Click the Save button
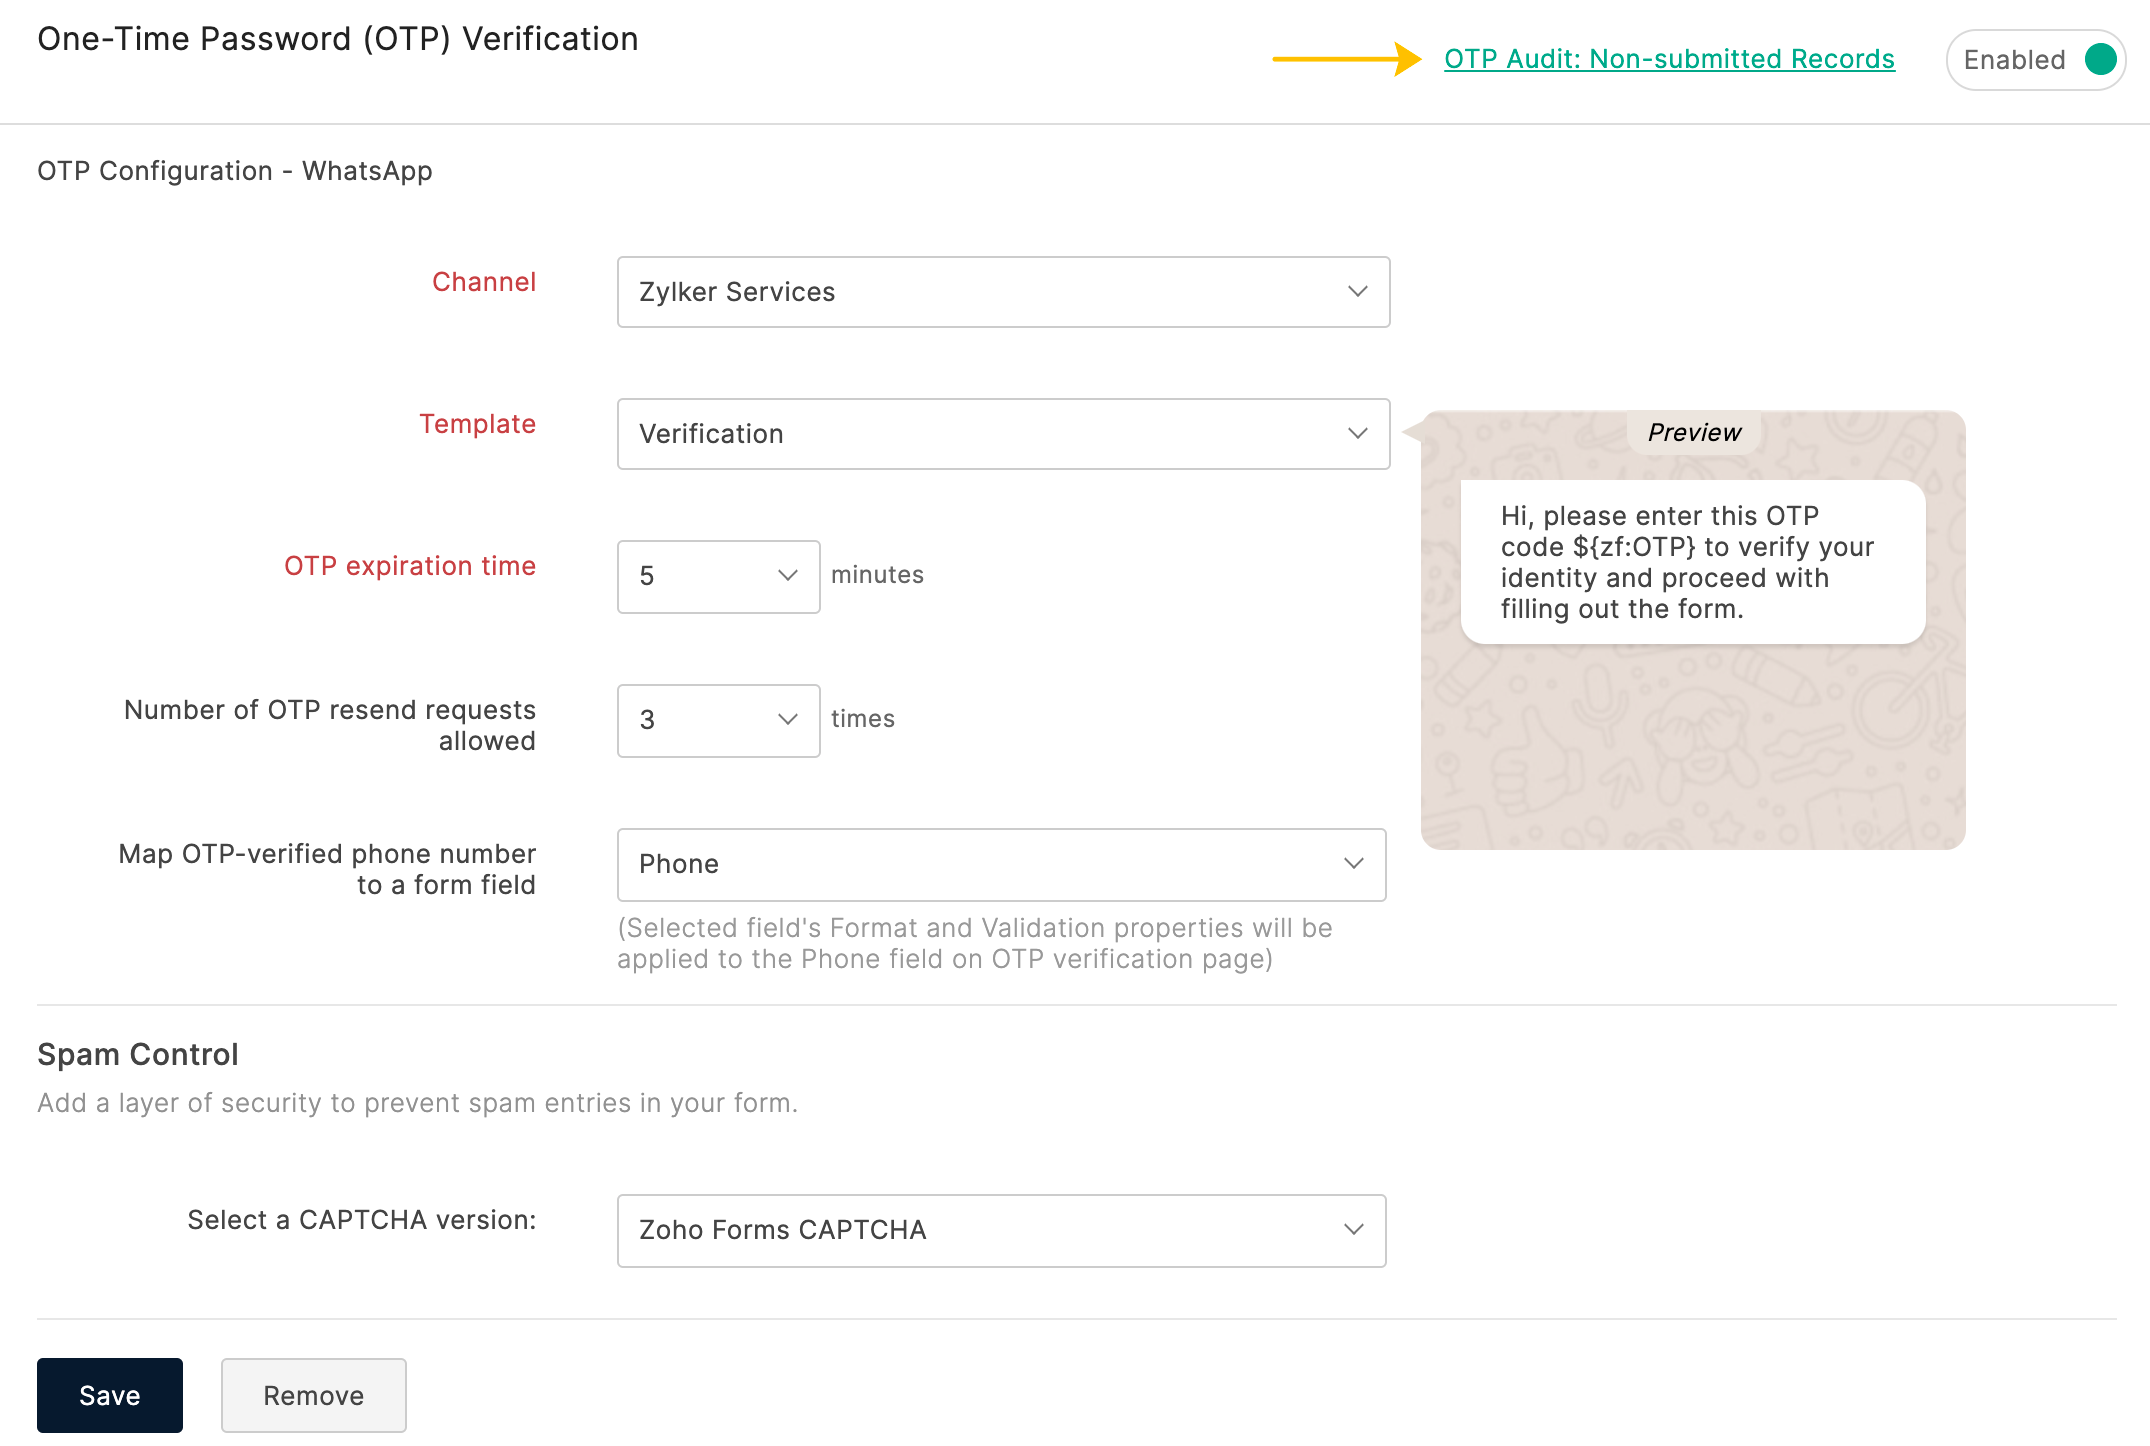2150x1446 pixels. pos(110,1395)
